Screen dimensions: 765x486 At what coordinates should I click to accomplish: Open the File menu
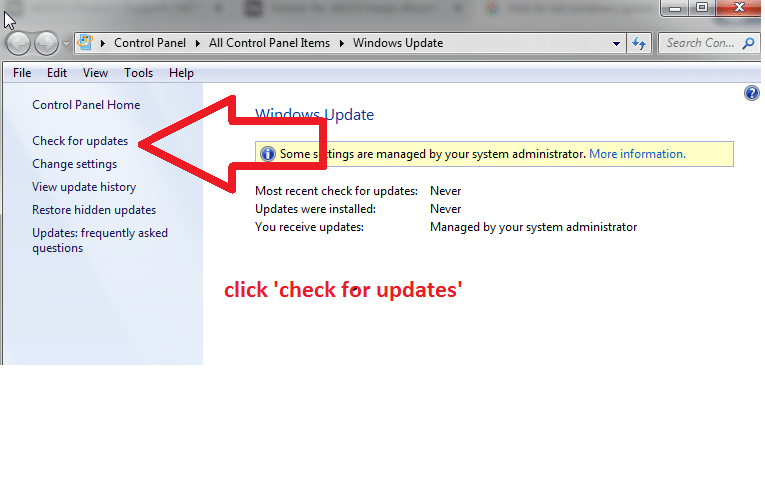click(x=22, y=73)
